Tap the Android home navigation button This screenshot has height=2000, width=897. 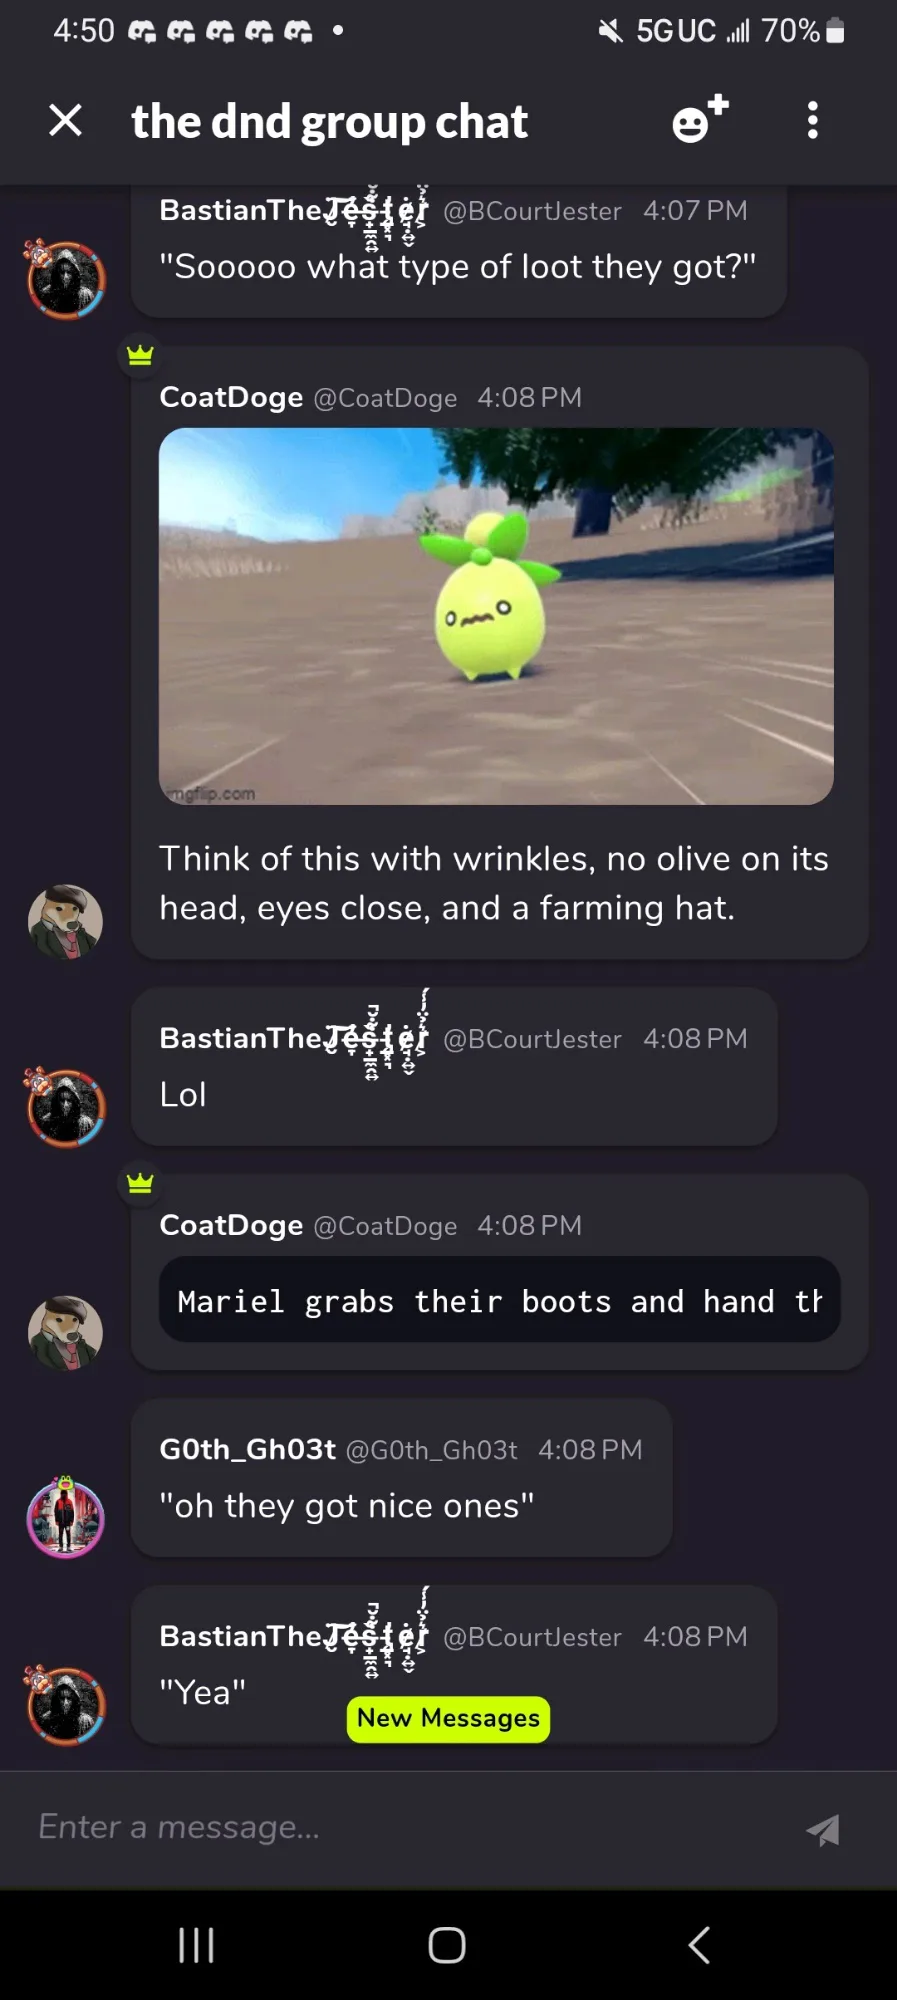click(447, 1945)
